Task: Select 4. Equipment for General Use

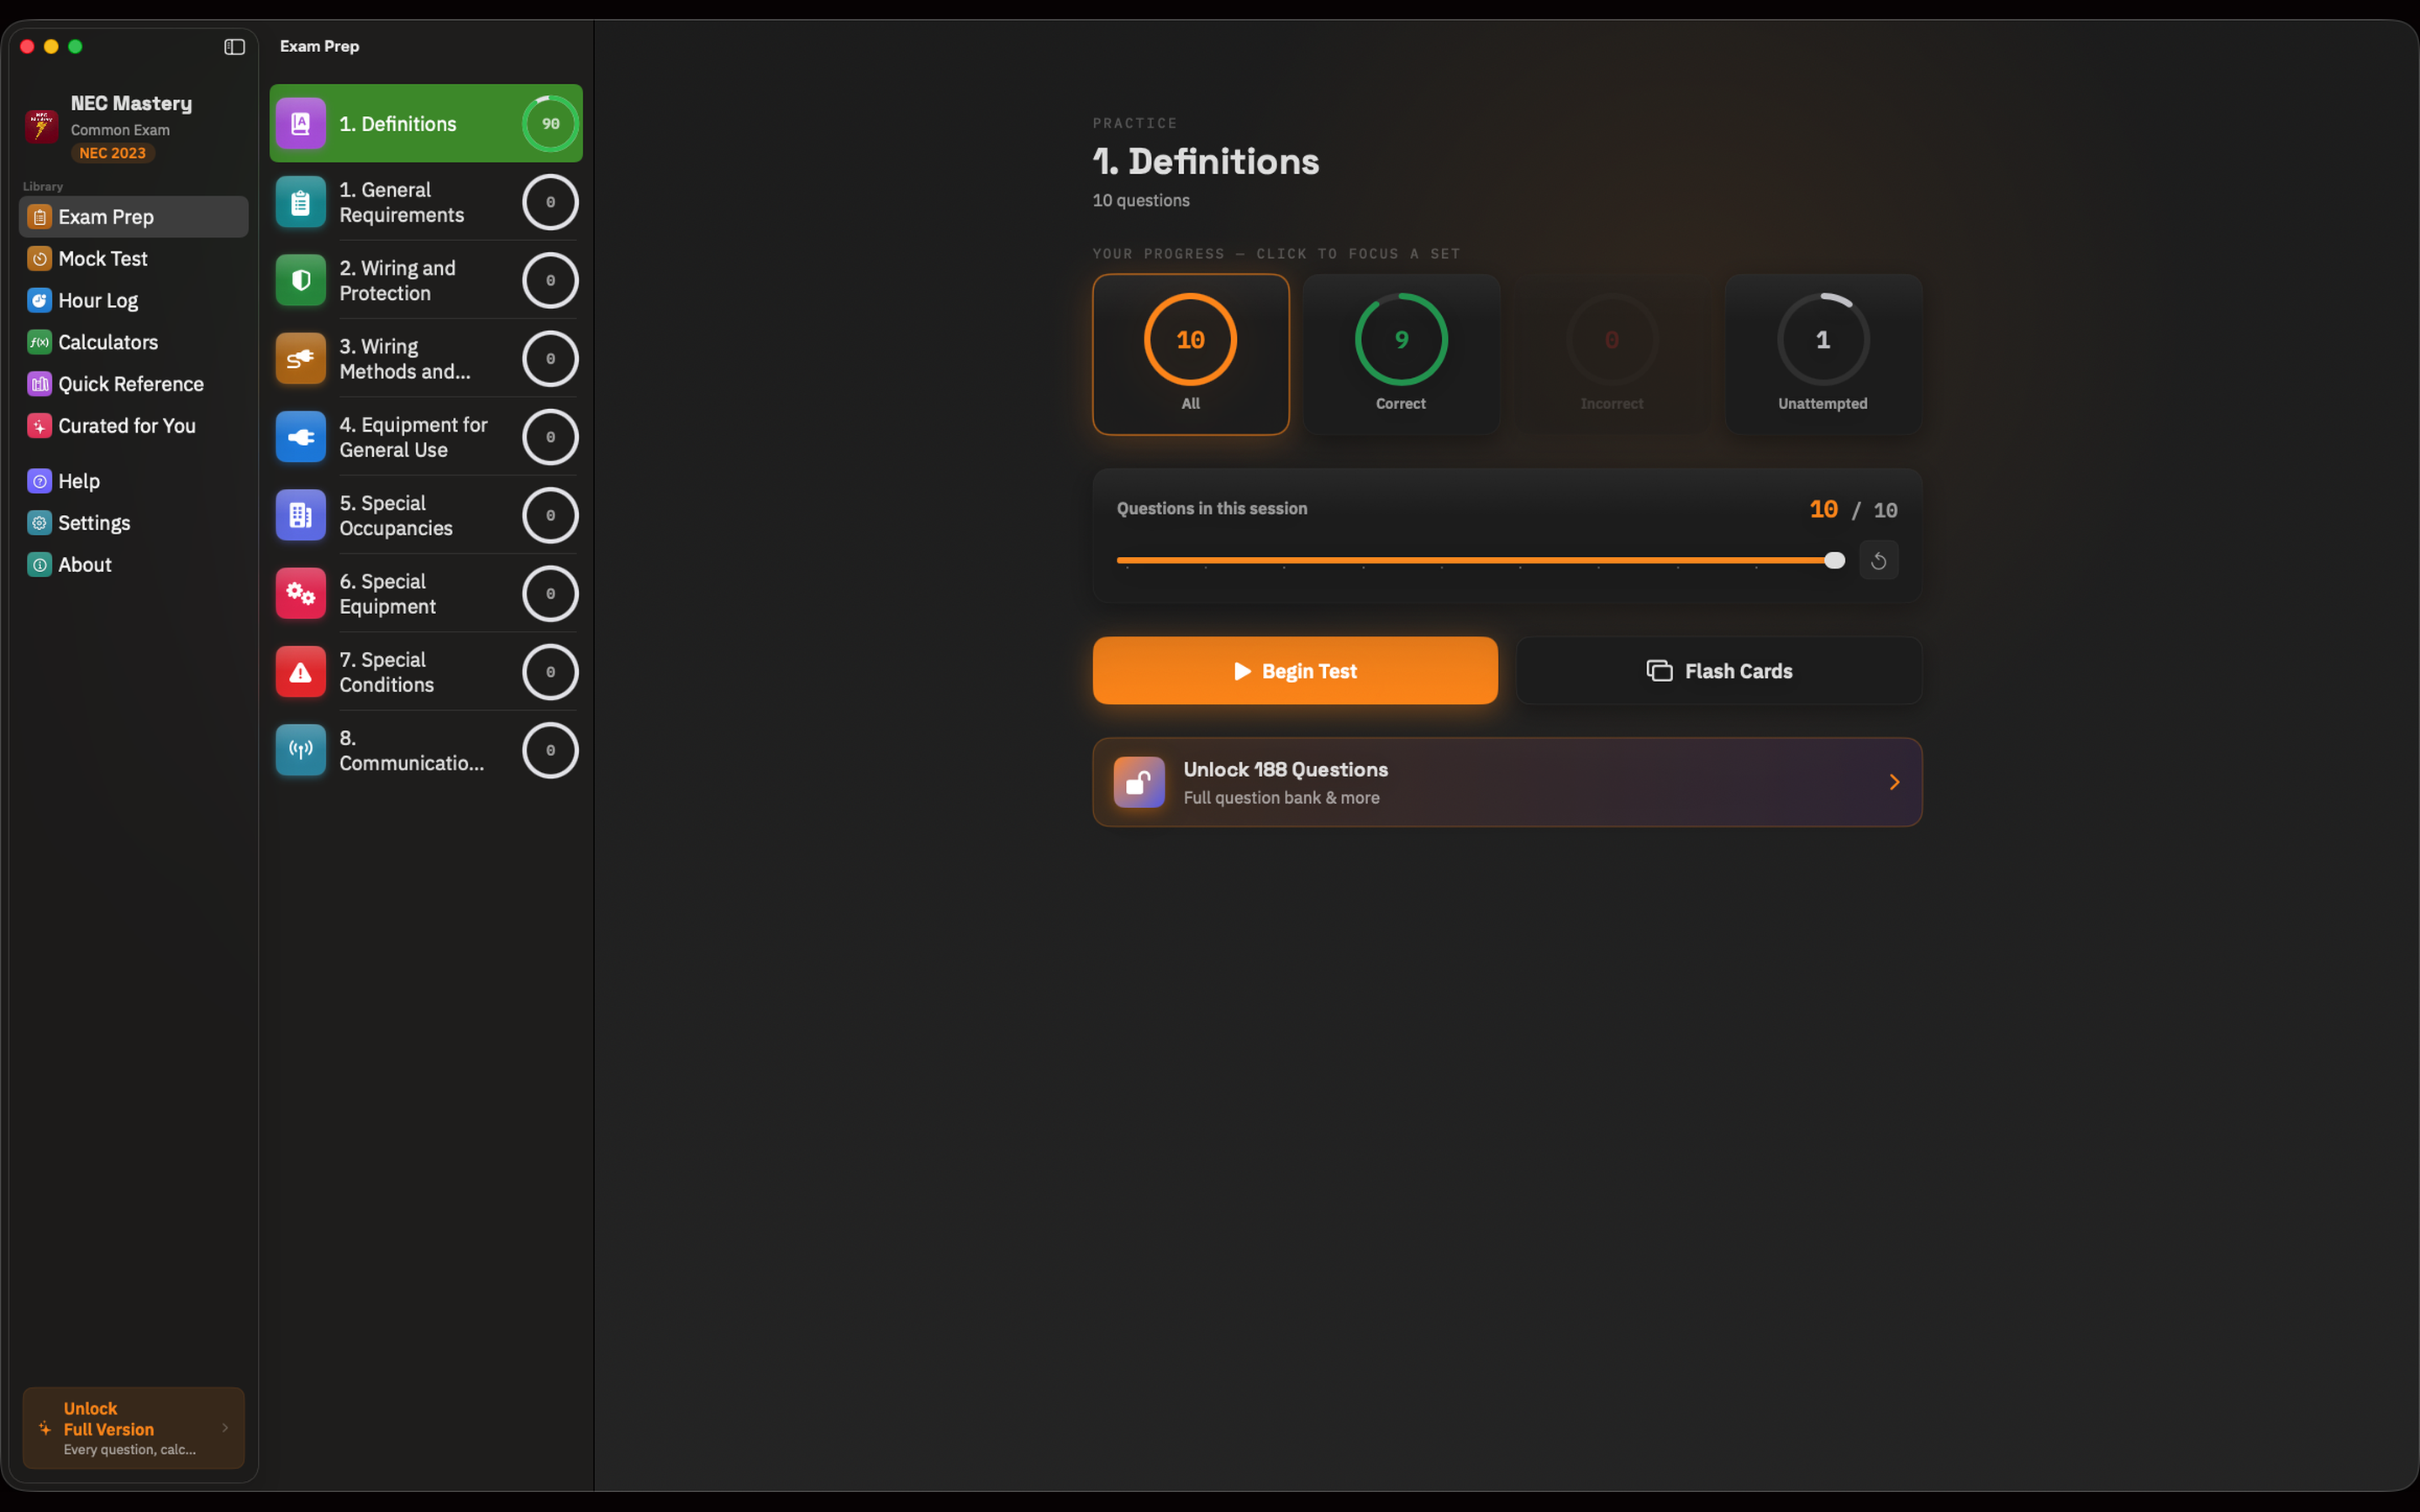Action: click(x=426, y=437)
